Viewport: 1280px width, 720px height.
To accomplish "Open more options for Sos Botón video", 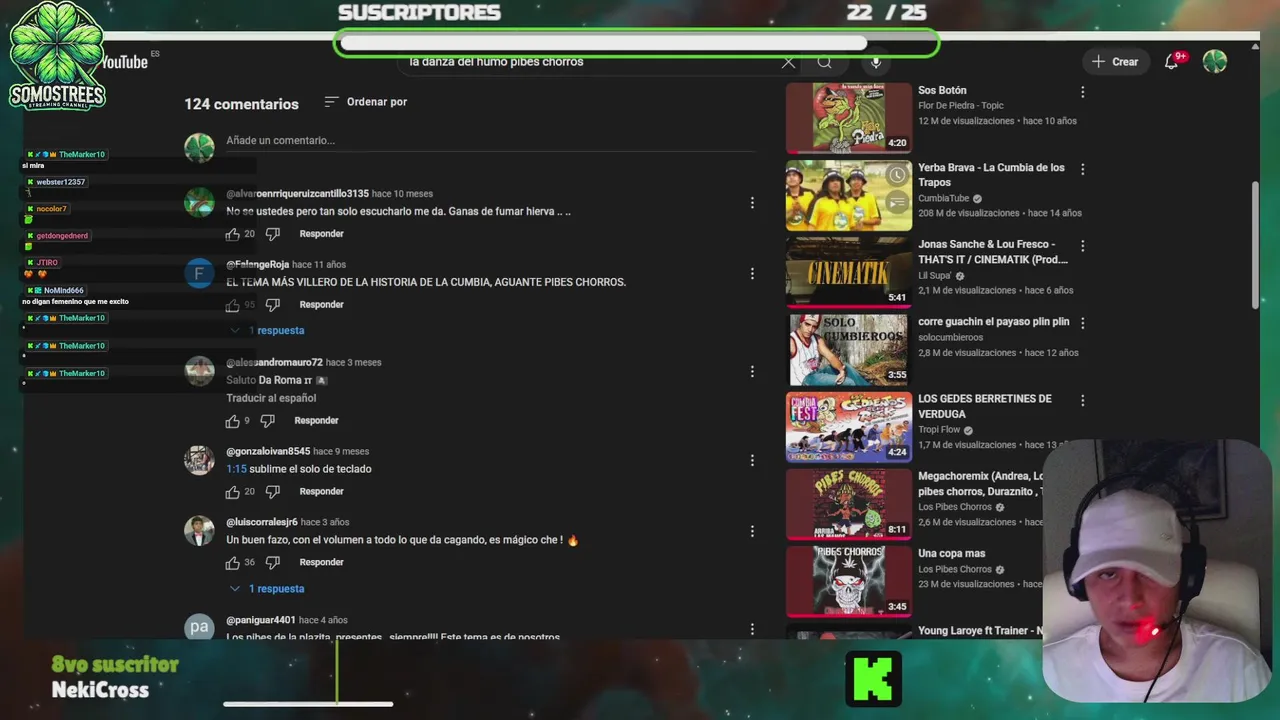I will (x=1082, y=92).
